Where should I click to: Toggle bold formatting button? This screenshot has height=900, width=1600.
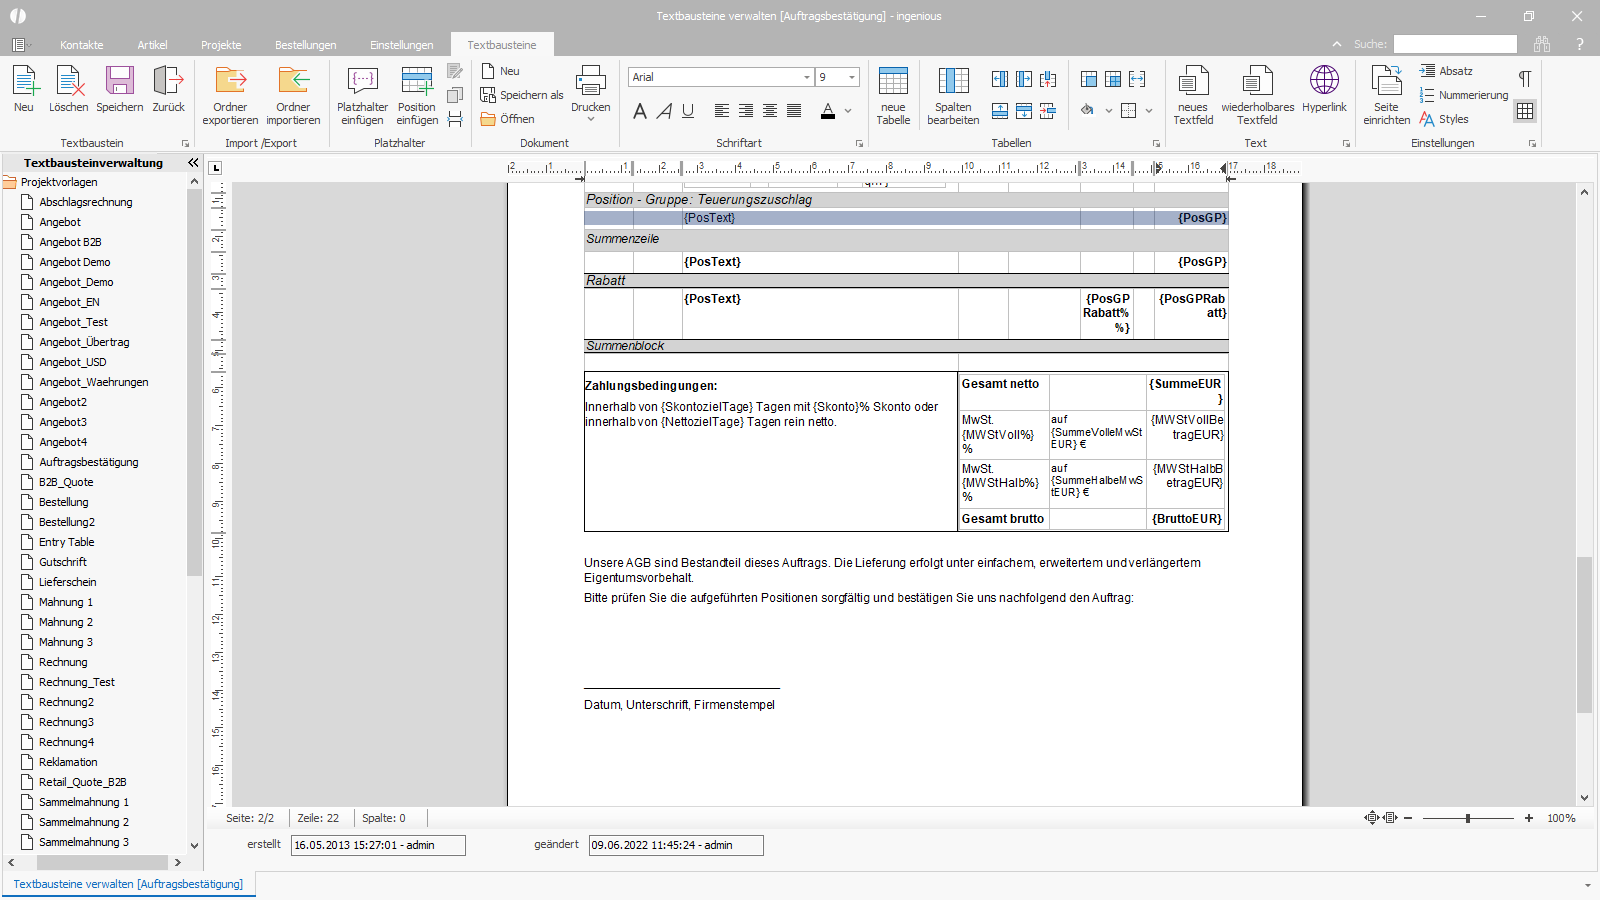point(640,111)
